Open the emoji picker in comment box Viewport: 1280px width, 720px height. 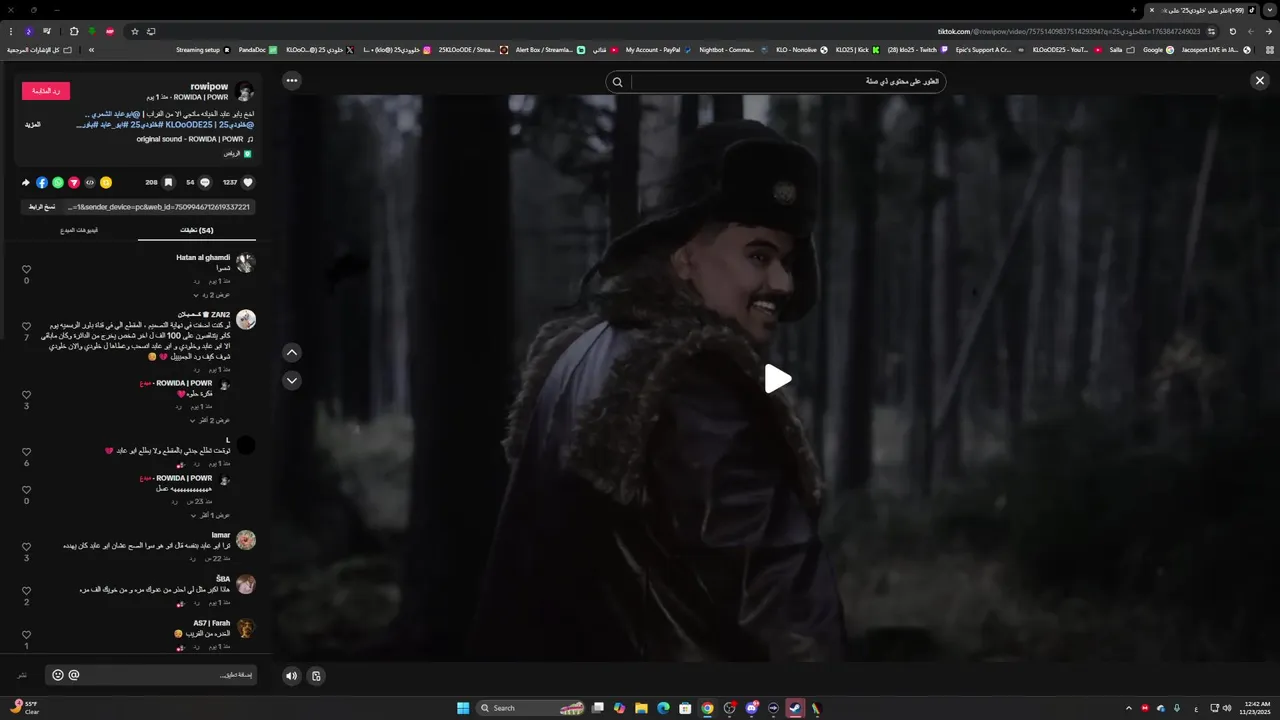tap(58, 675)
